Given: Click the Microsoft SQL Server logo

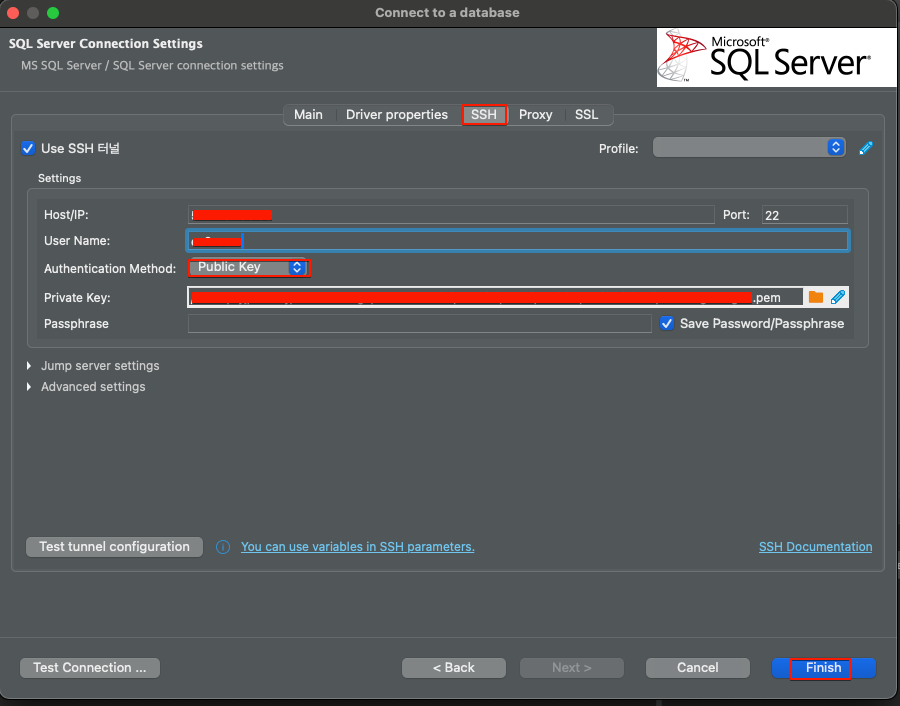Looking at the screenshot, I should pyautogui.click(x=764, y=57).
